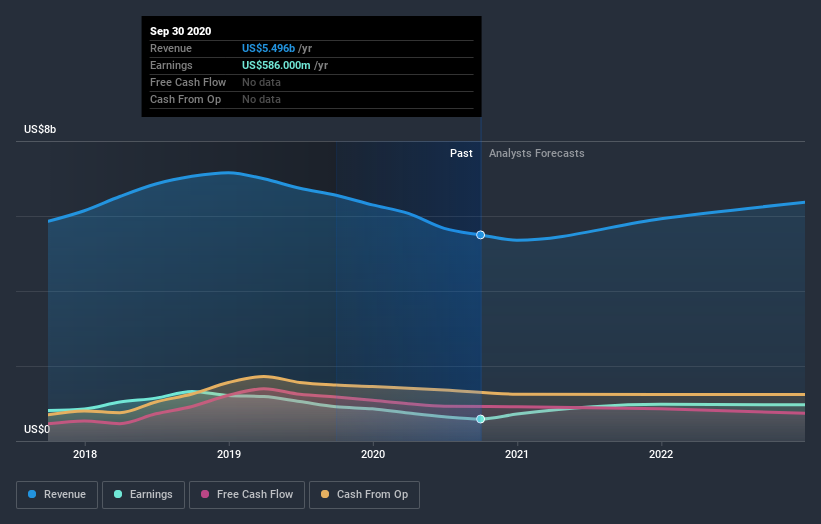Select the 2020 x-axis label
Screen dimensions: 821x524
tap(373, 454)
